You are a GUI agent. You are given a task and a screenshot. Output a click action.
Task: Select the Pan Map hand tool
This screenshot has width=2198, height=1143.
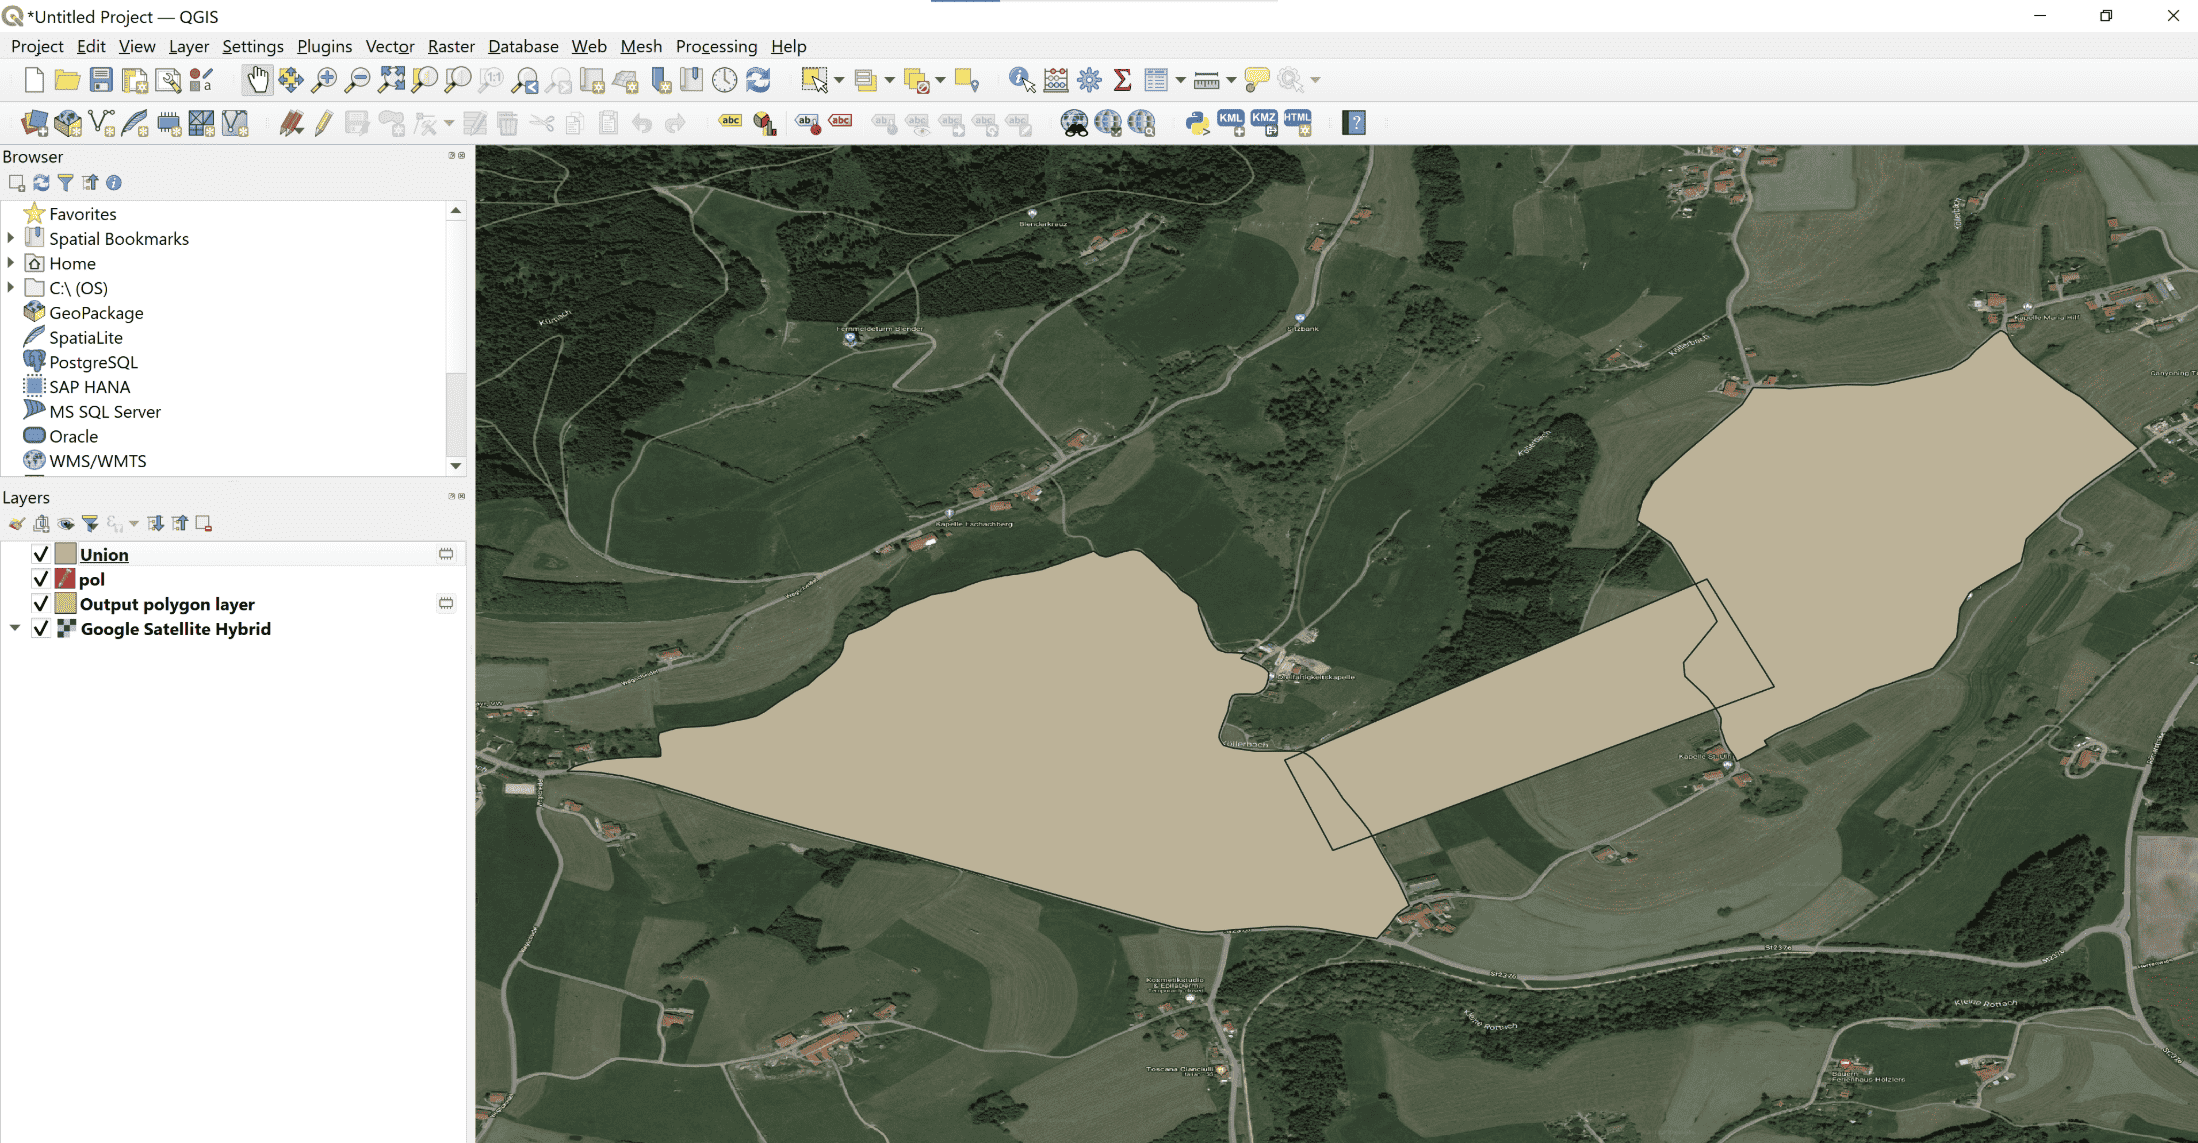(x=257, y=80)
